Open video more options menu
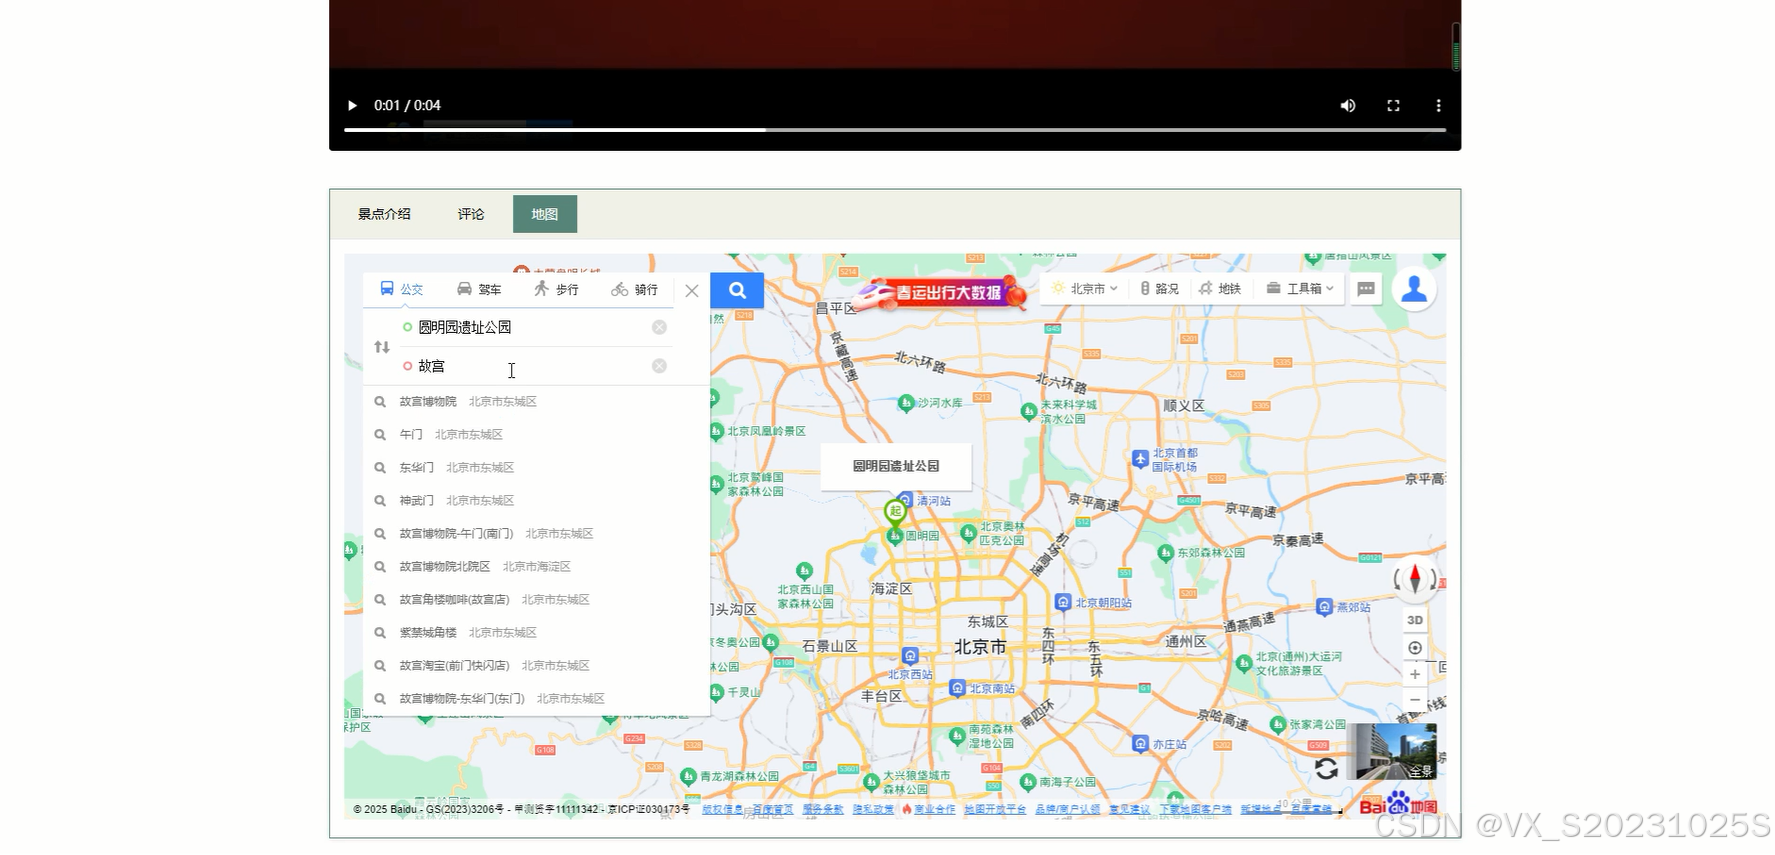The height and width of the screenshot is (855, 1775). [x=1438, y=105]
